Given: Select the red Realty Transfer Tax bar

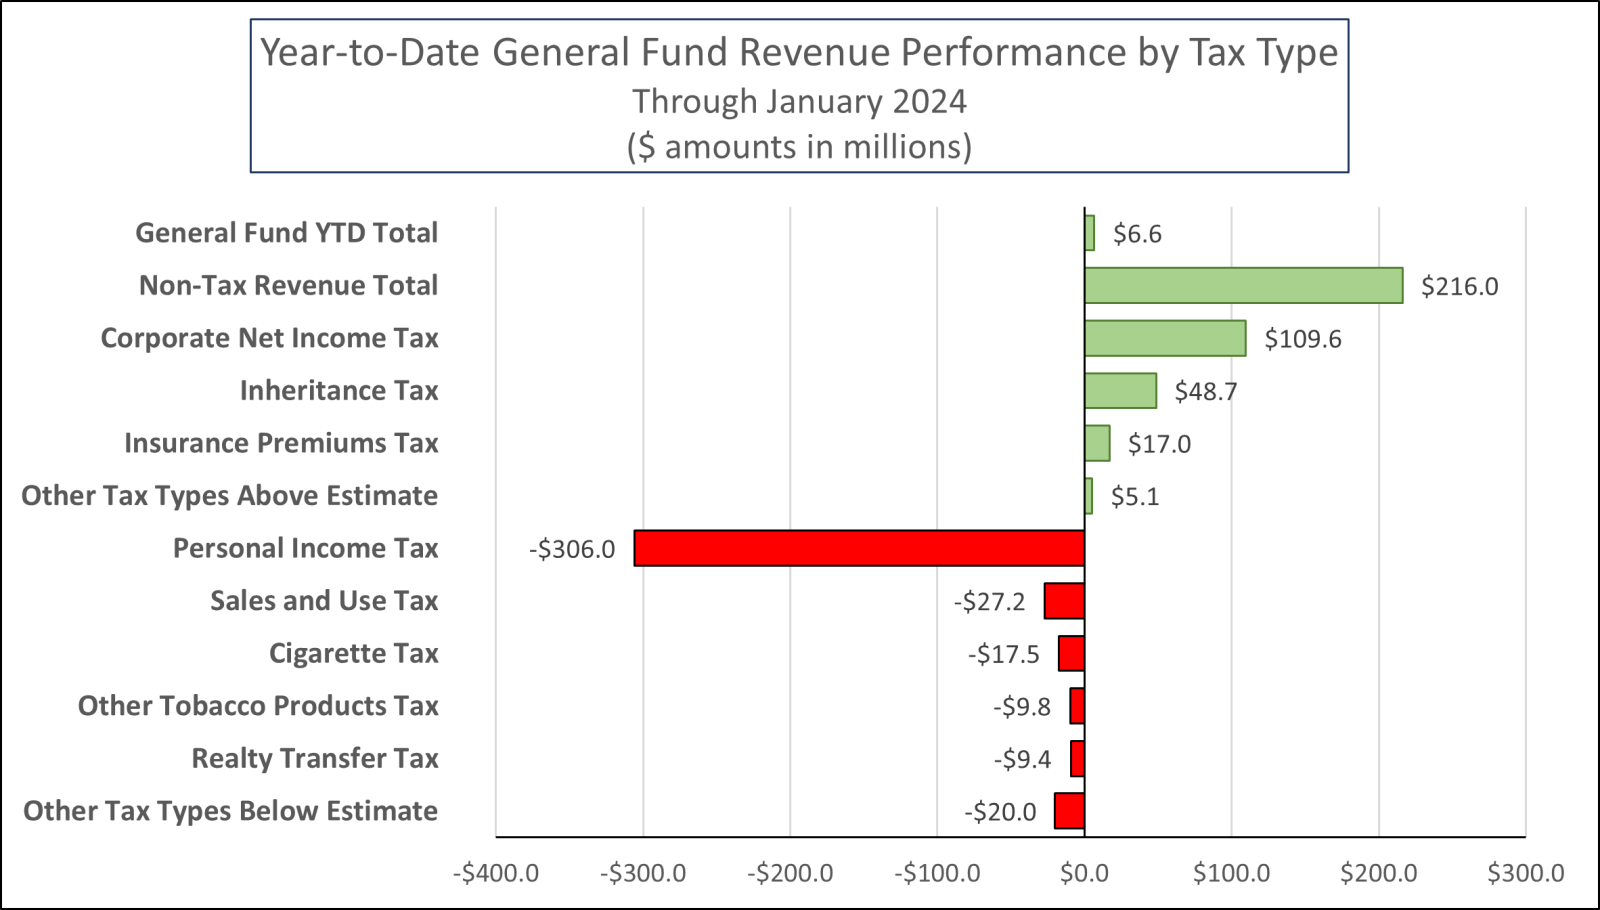Looking at the screenshot, I should [1078, 759].
